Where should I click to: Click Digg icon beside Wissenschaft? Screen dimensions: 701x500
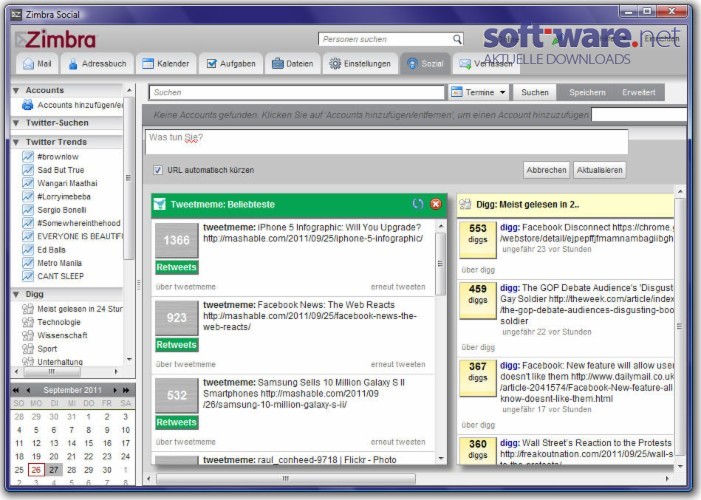point(28,335)
